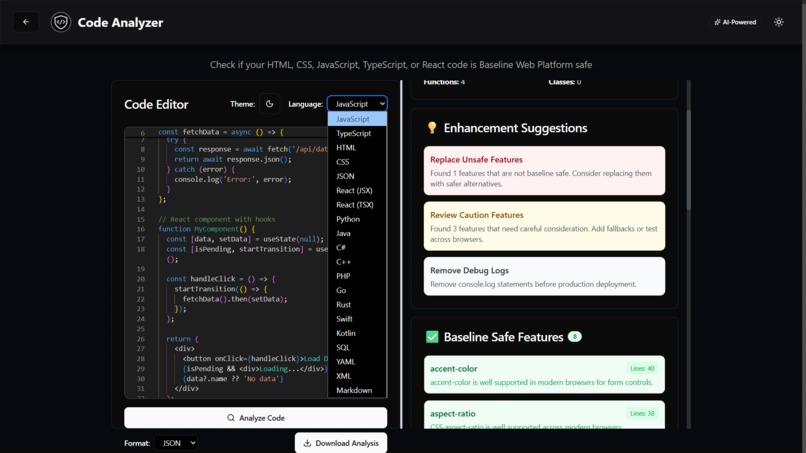Click the Baseline Safe Features count badge
806x453 pixels.
click(x=575, y=337)
